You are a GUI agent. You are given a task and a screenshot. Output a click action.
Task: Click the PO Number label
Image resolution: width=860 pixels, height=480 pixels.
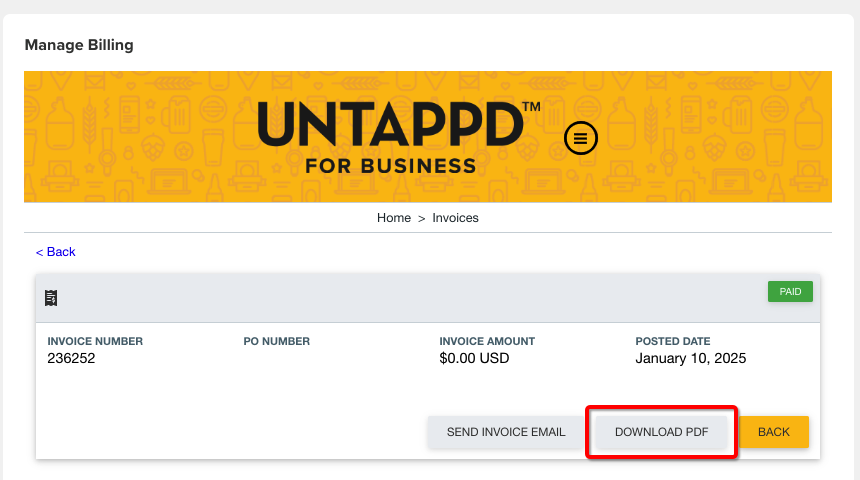276,341
